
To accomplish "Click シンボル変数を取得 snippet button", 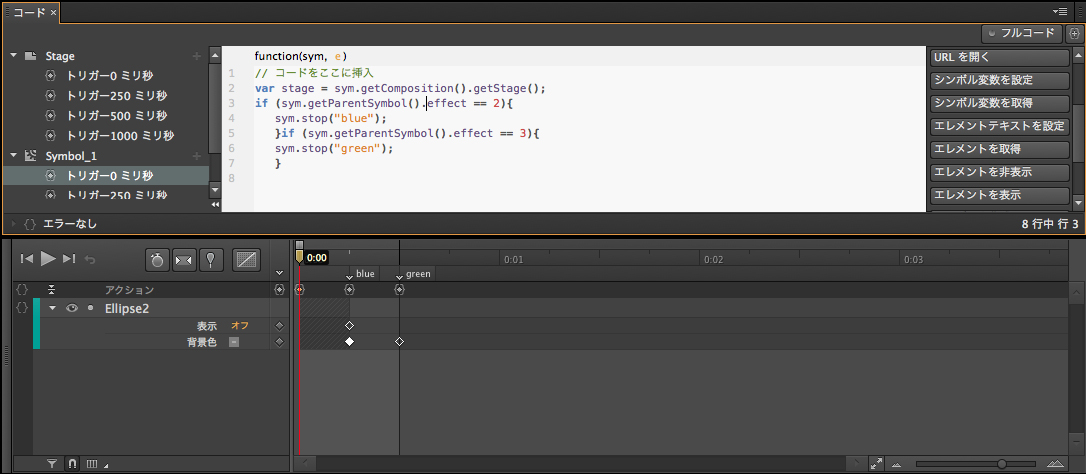I will pos(999,103).
